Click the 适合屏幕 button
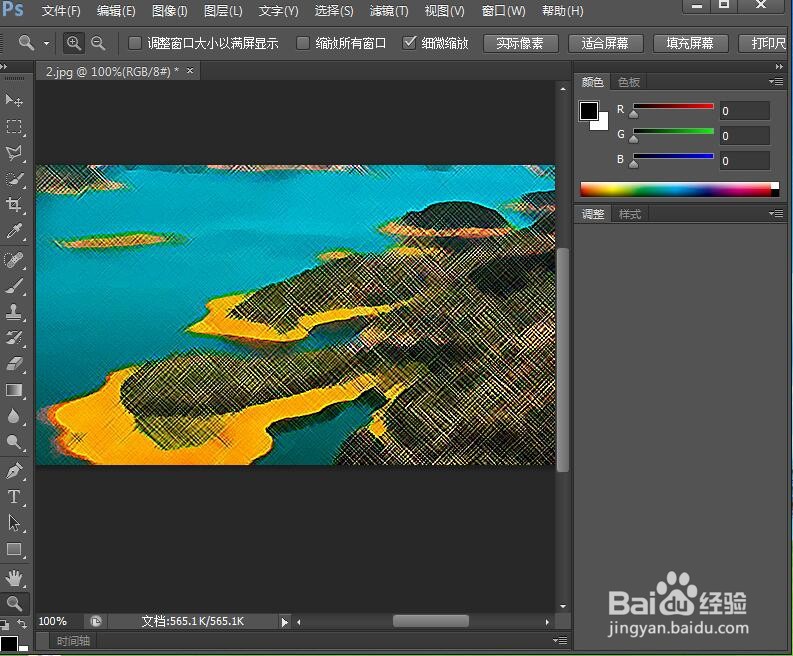This screenshot has height=656, width=793. [605, 43]
